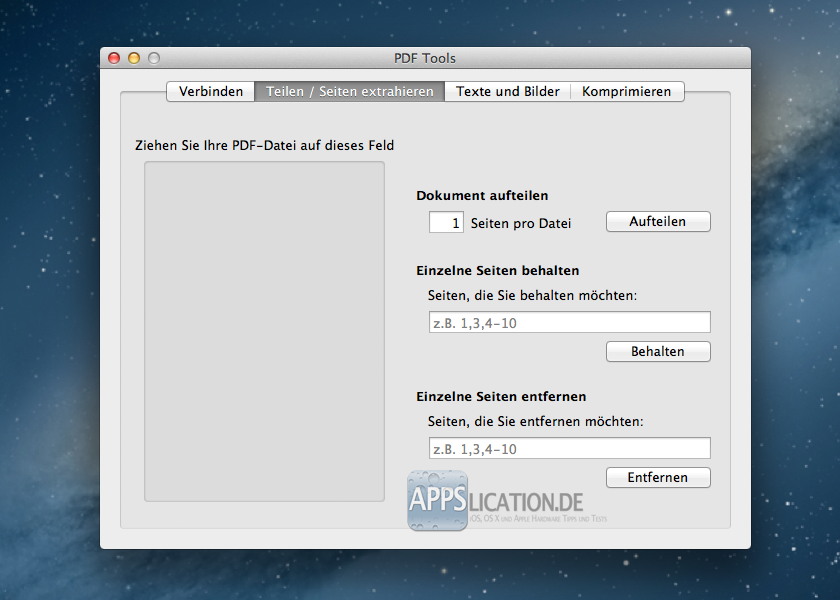The height and width of the screenshot is (600, 840).
Task: Click 'Seiten, die Sie behalten möchten:' label
Action: 532,295
